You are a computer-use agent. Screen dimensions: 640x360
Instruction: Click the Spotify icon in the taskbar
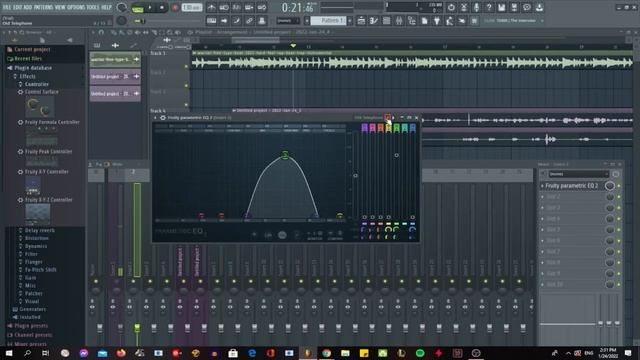[x=420, y=353]
